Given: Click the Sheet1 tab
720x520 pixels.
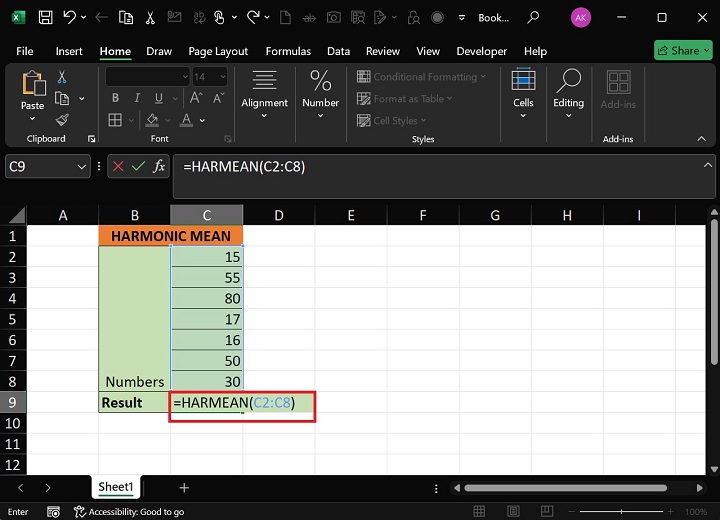Looking at the screenshot, I should coord(116,487).
